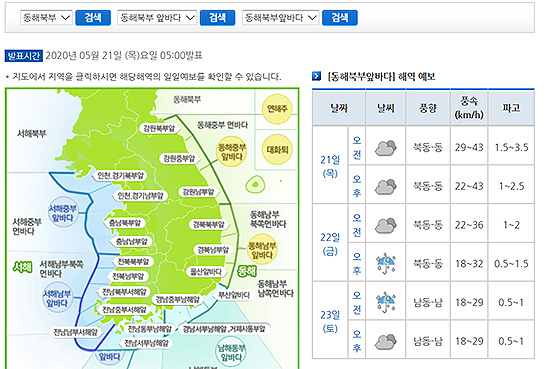Screen dimensions: 555x369
Task: Open the third 동해북부앞바다 dropdown
Action: click(x=280, y=18)
